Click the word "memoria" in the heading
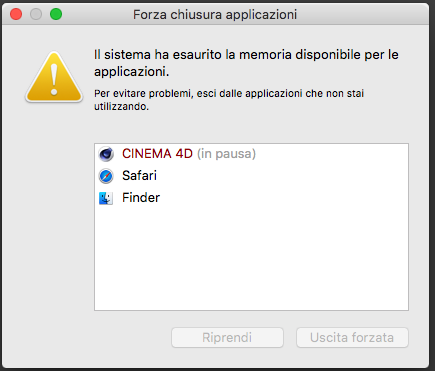Image resolution: width=435 pixels, height=371 pixels. (265, 55)
